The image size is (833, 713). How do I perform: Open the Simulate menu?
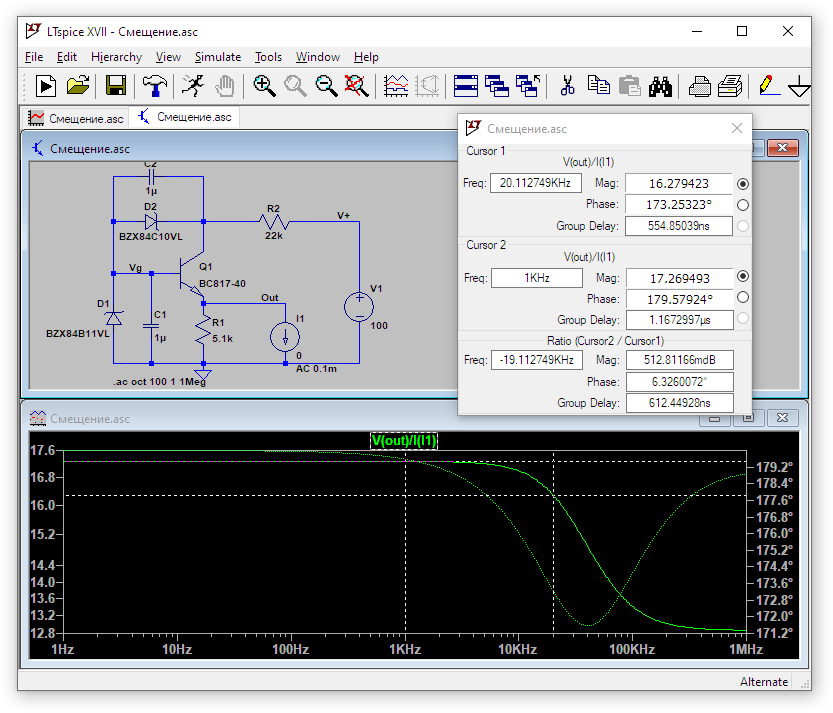(217, 57)
